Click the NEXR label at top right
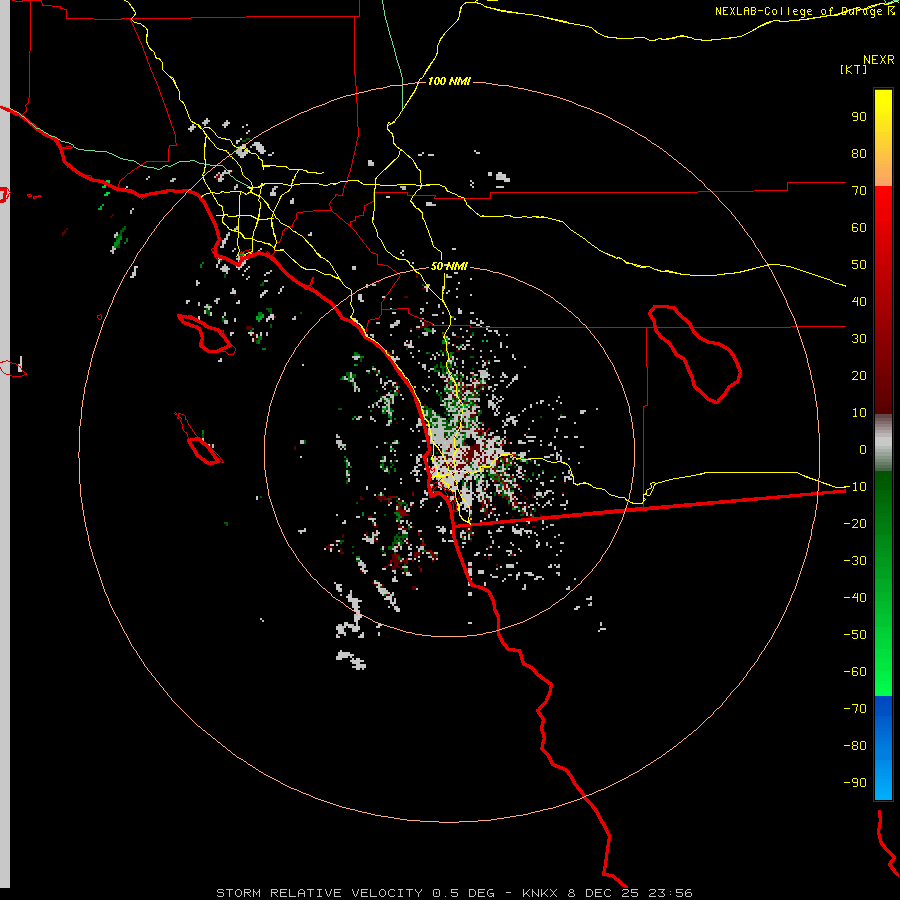The image size is (900, 900). tap(879, 60)
